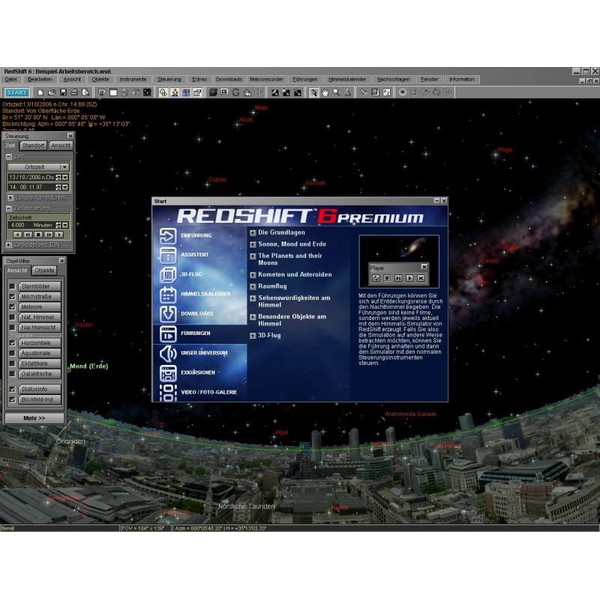The image size is (600, 600).
Task: Select the hand pan tool in toolbar
Action: tap(324, 92)
